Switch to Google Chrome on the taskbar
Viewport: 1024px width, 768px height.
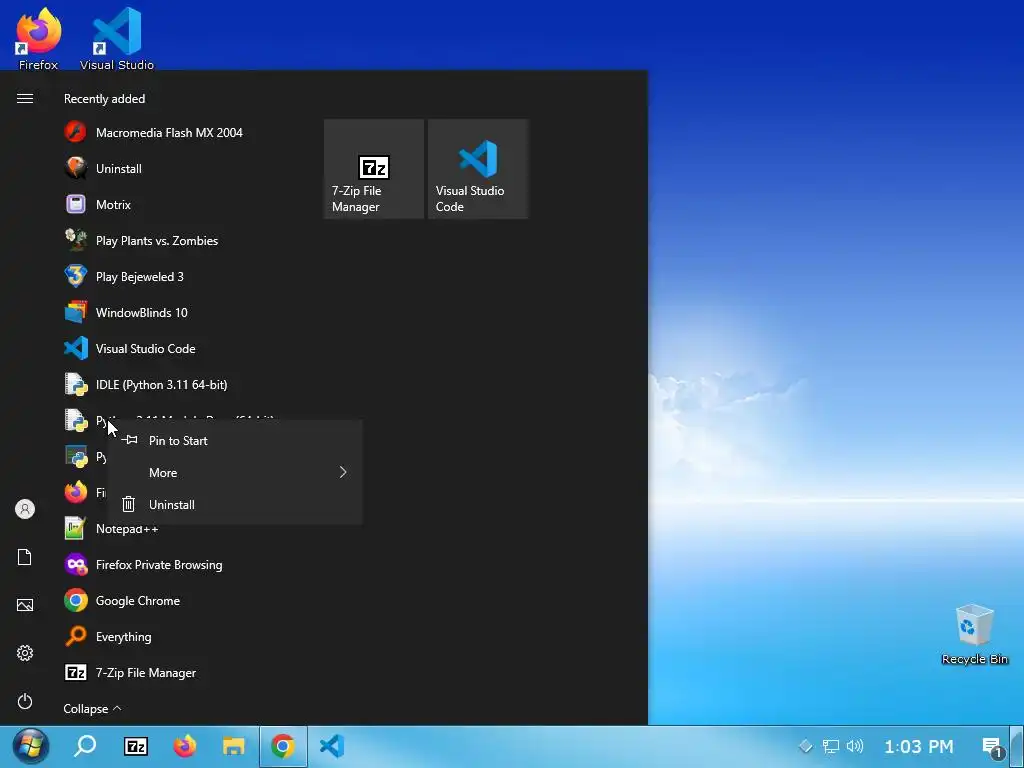point(283,746)
